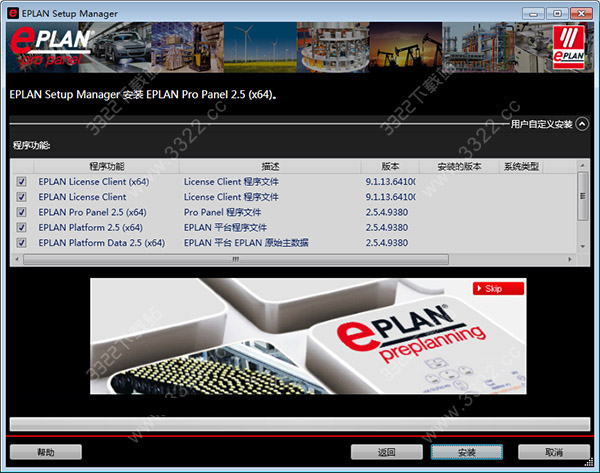Select the EPLAN Pro Panel 2.5 (x64) name
Image resolution: width=600 pixels, height=473 pixels.
[92, 212]
